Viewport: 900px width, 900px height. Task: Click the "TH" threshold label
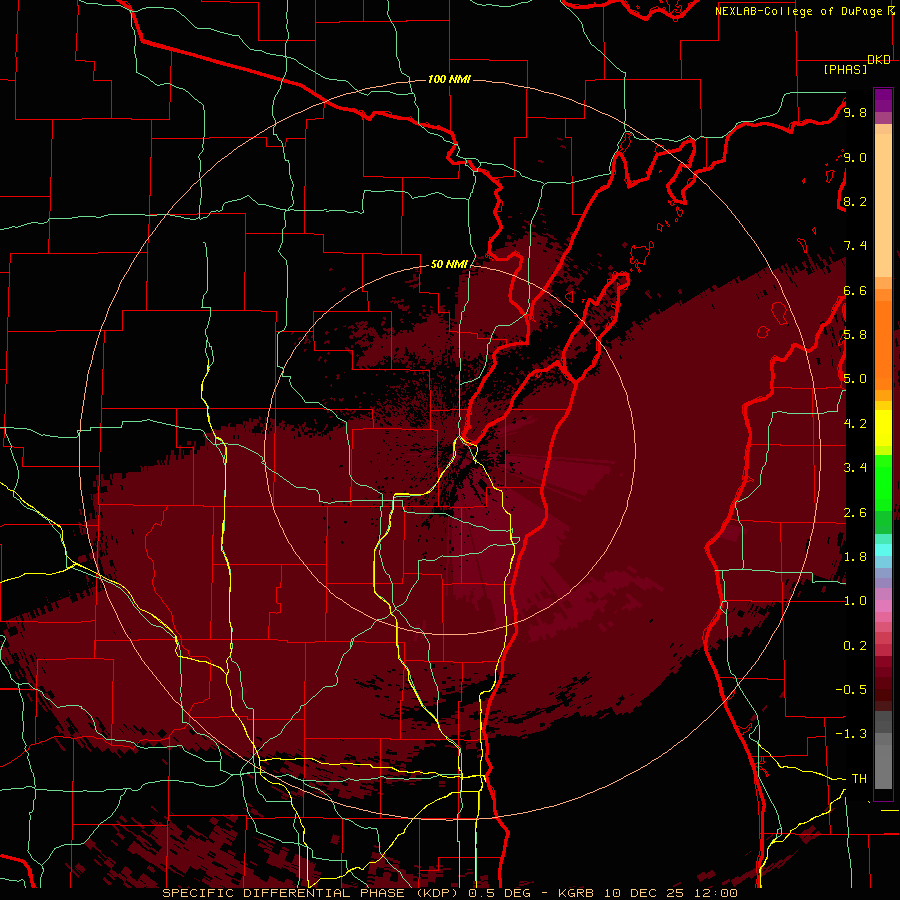[859, 779]
